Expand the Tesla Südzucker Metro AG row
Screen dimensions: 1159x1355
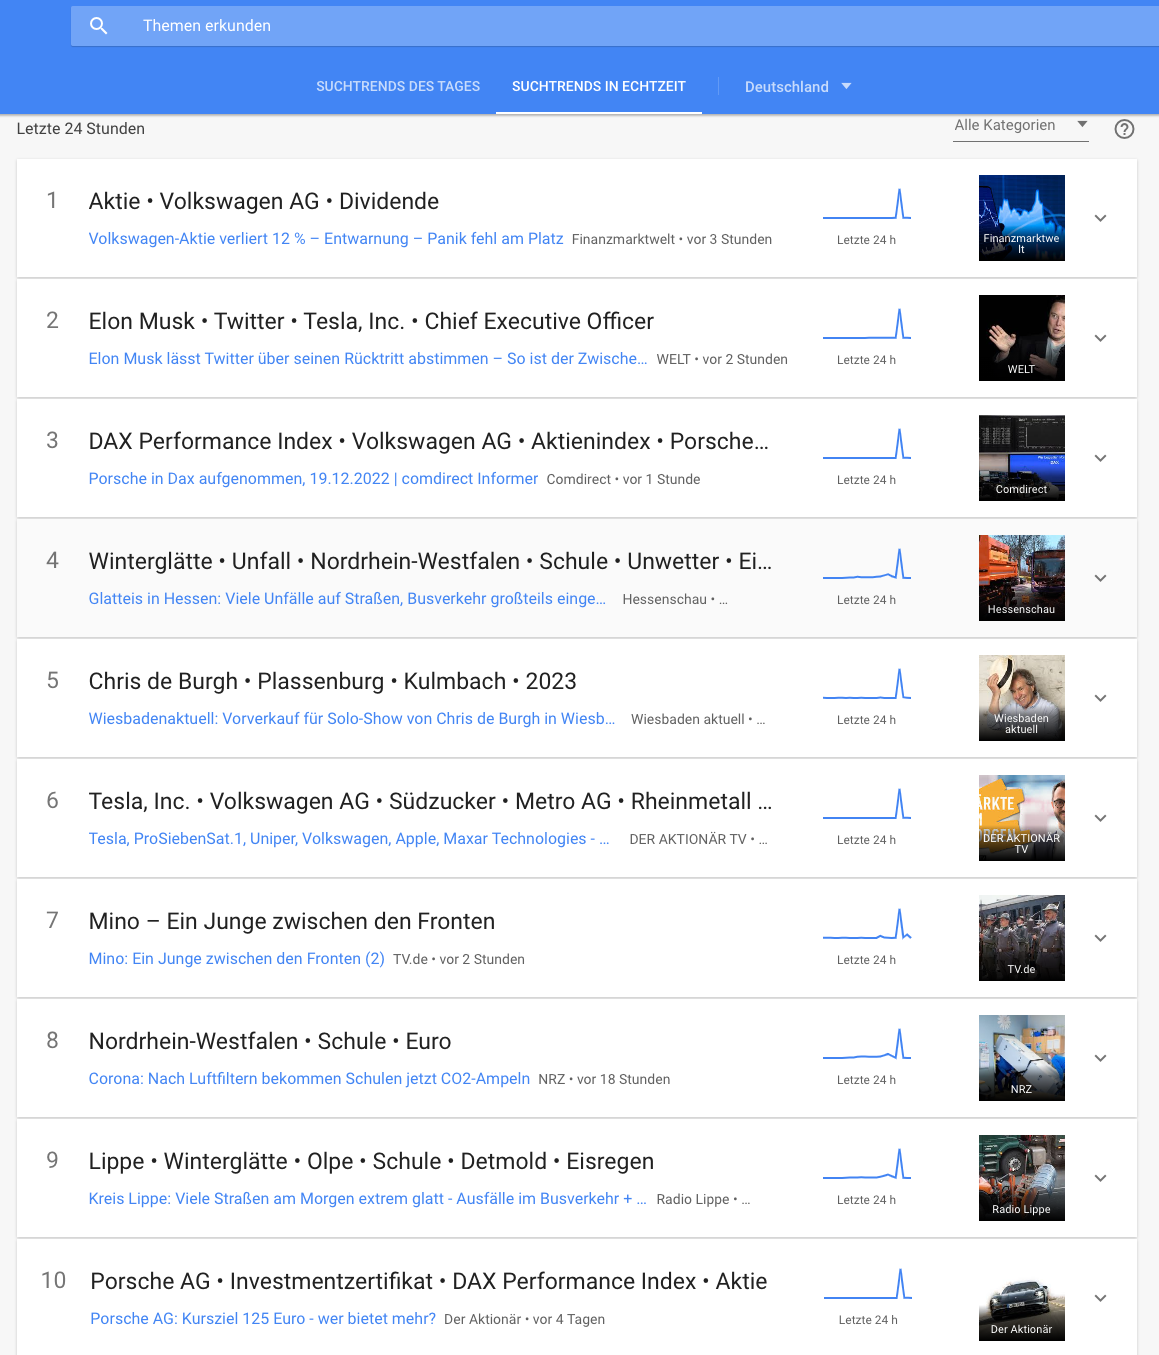tap(1100, 818)
